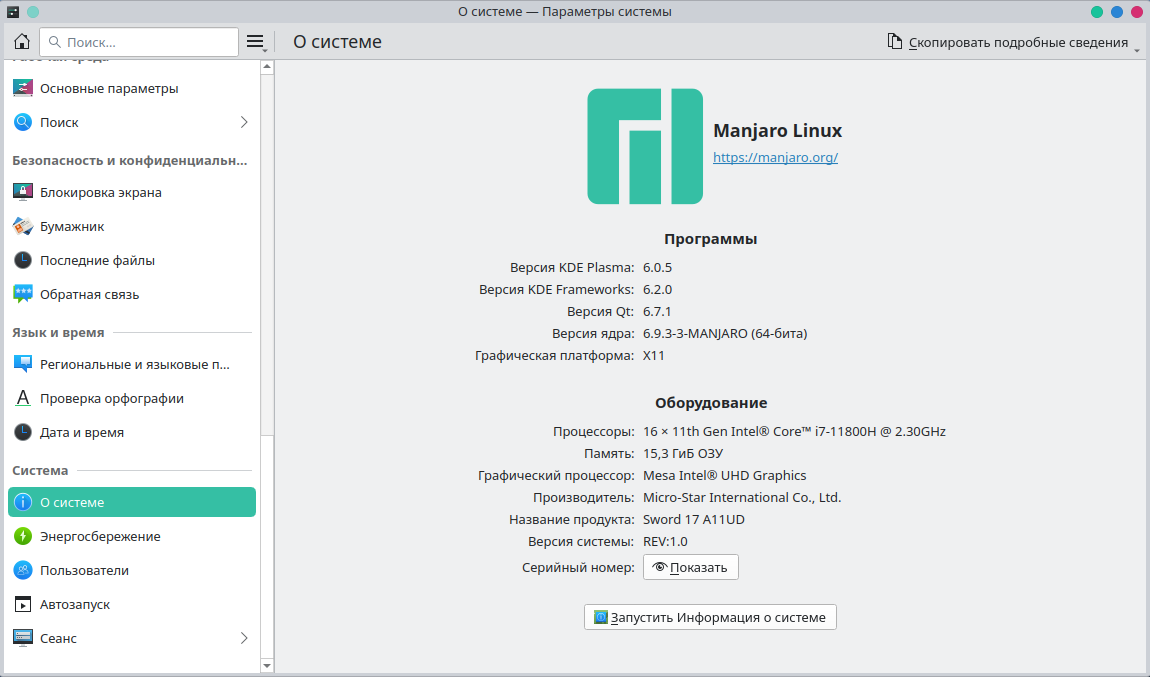Click the sidebar vertical scrollbar handle
Viewport: 1150px width, 677px height.
267,253
